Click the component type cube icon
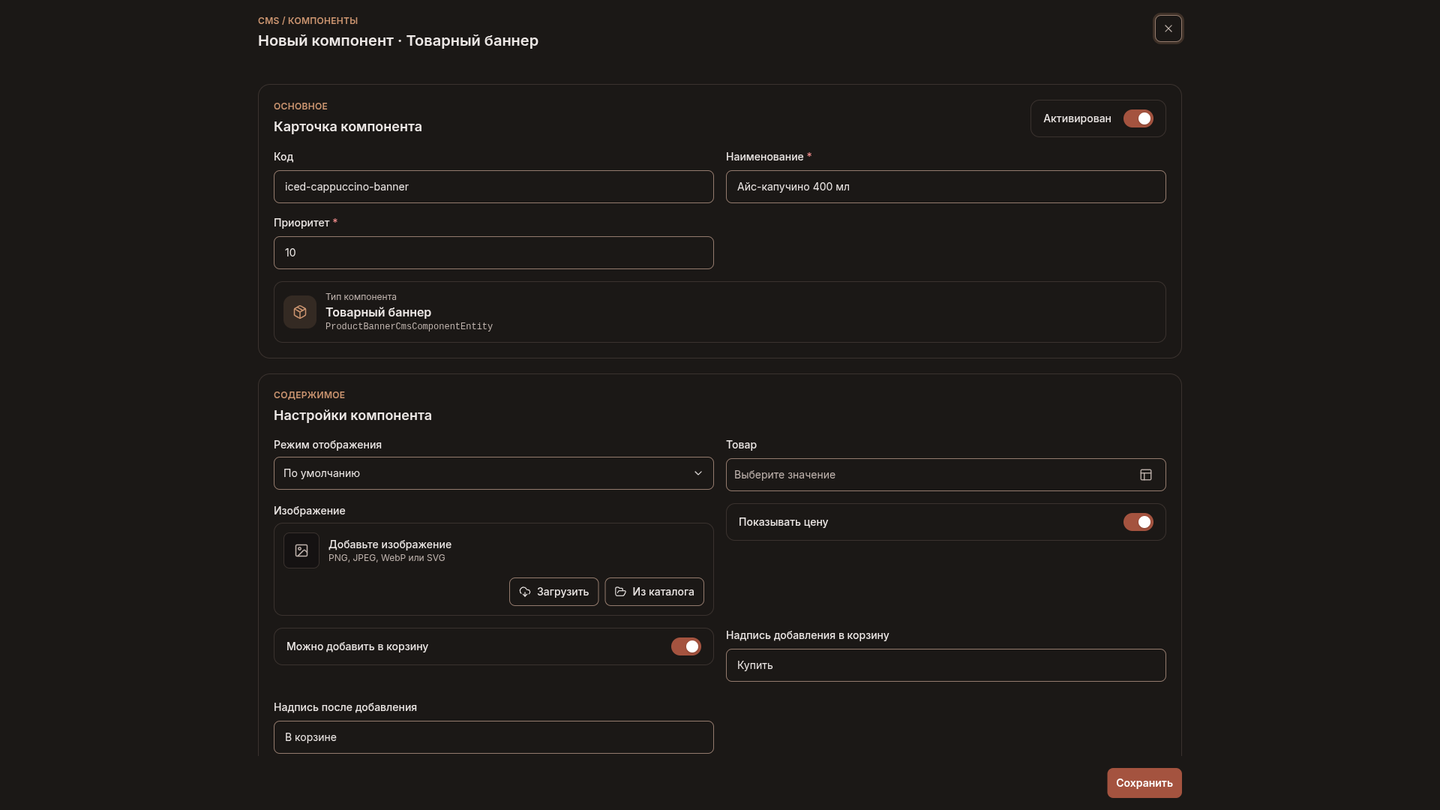This screenshot has height=810, width=1440. (x=300, y=312)
